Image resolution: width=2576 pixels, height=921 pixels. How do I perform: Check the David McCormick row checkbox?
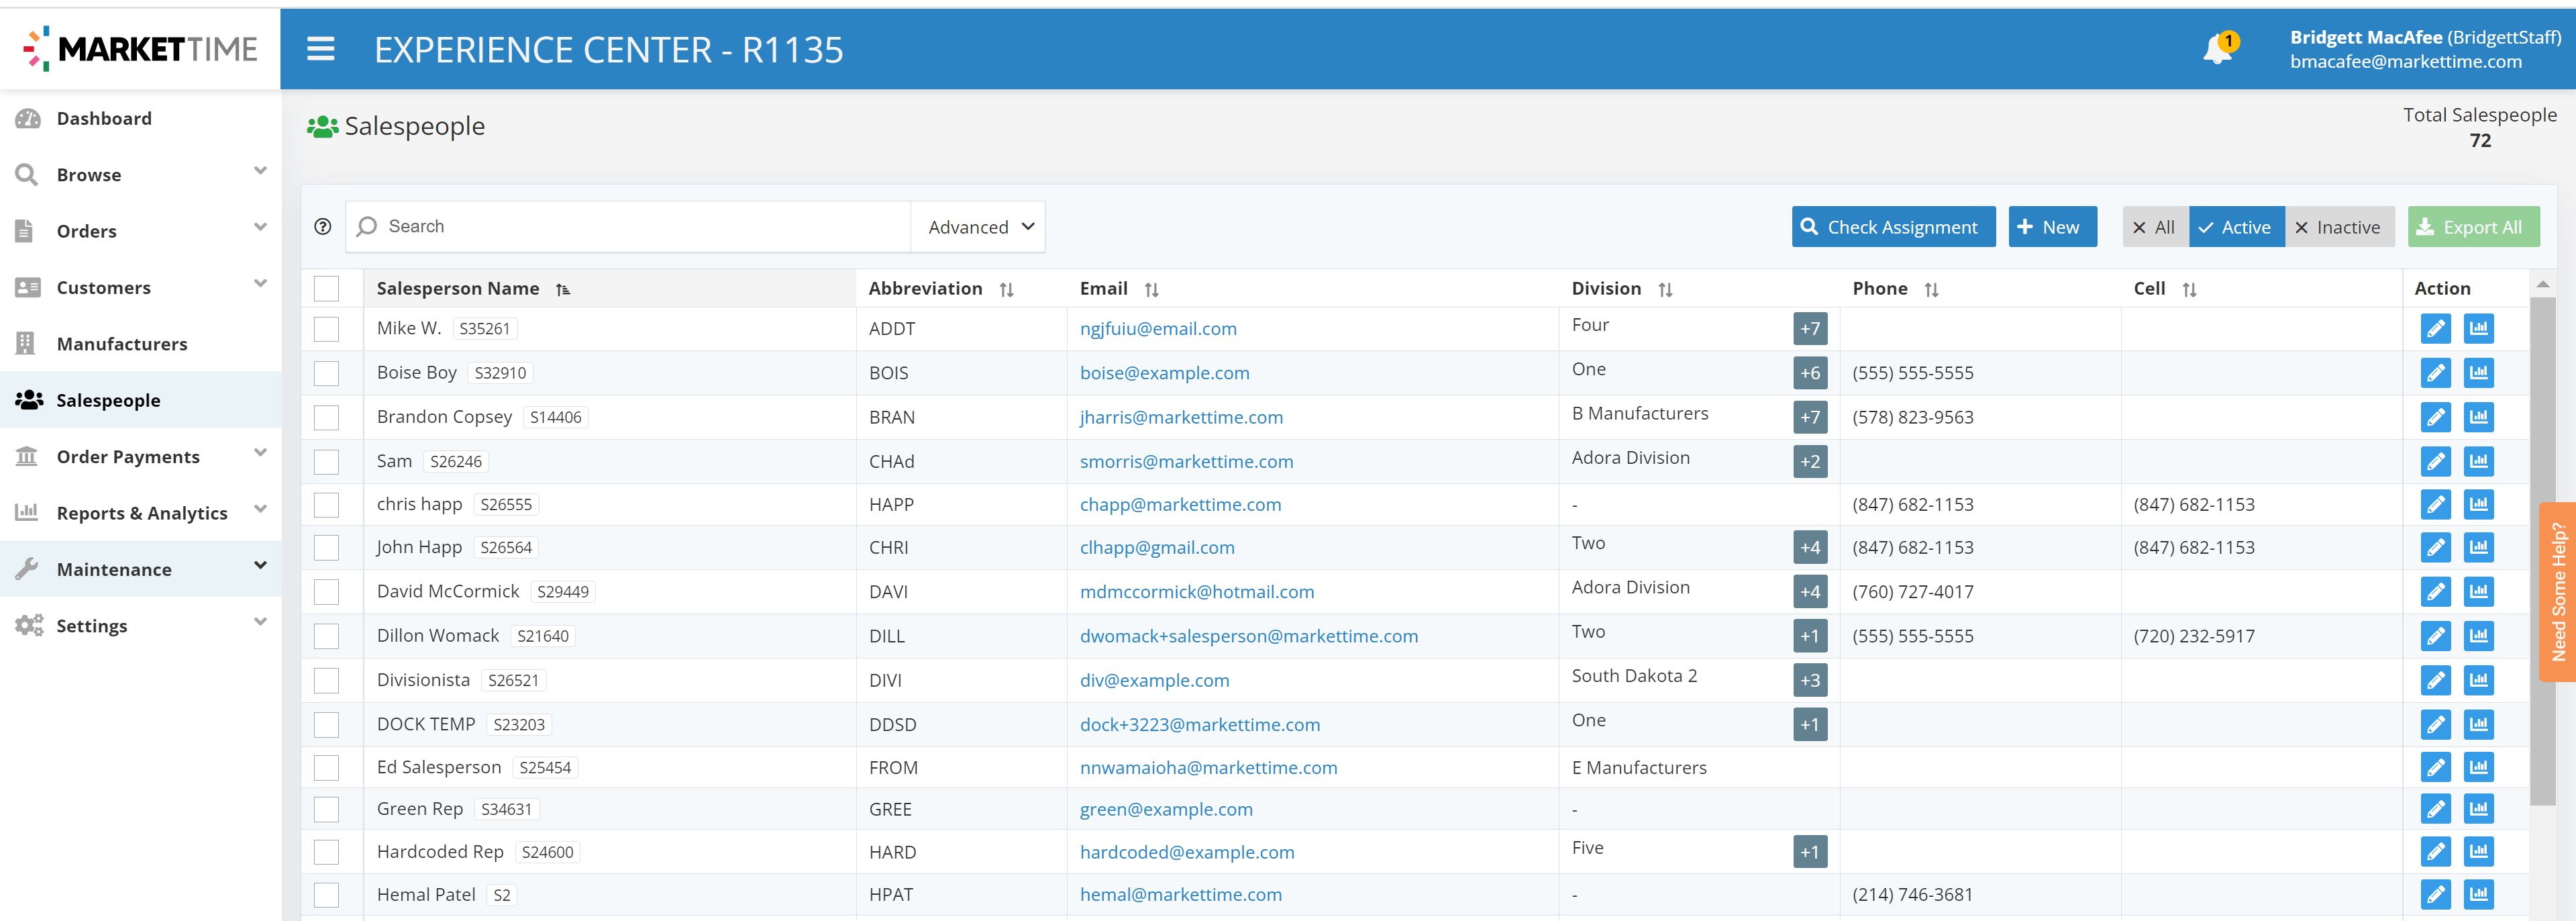coord(326,591)
